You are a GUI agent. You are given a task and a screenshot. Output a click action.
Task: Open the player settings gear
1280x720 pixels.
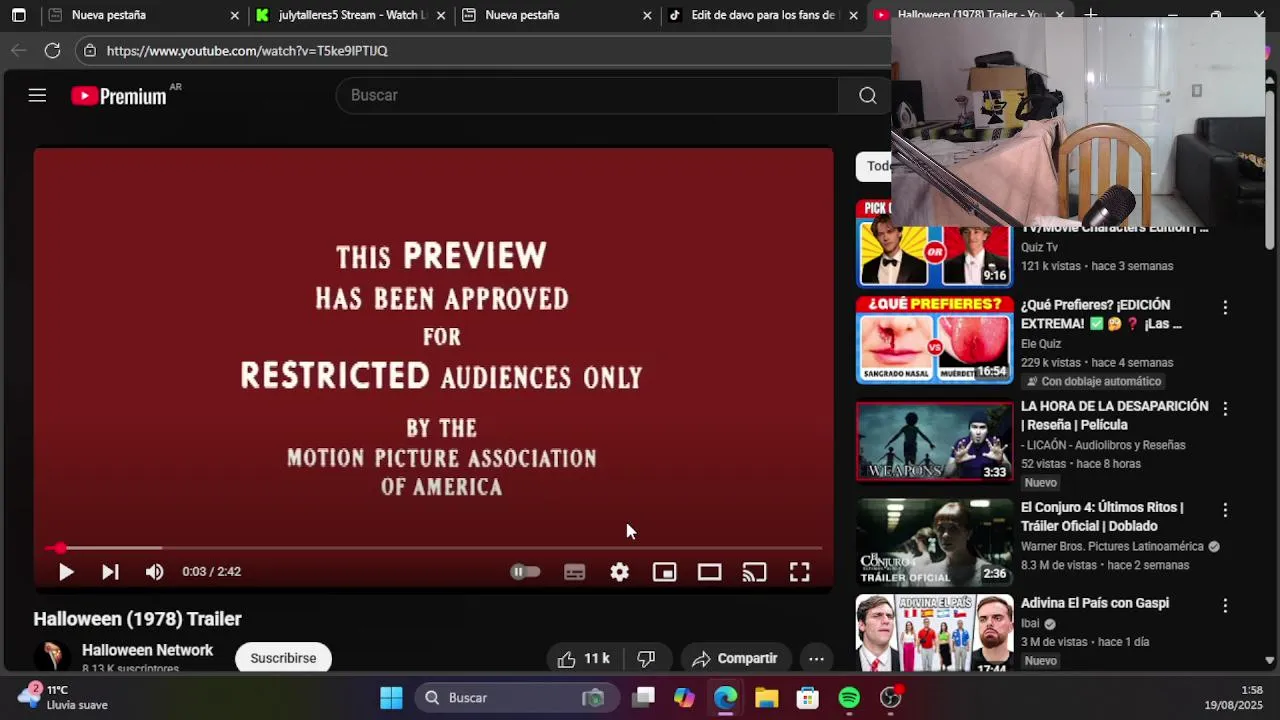620,572
